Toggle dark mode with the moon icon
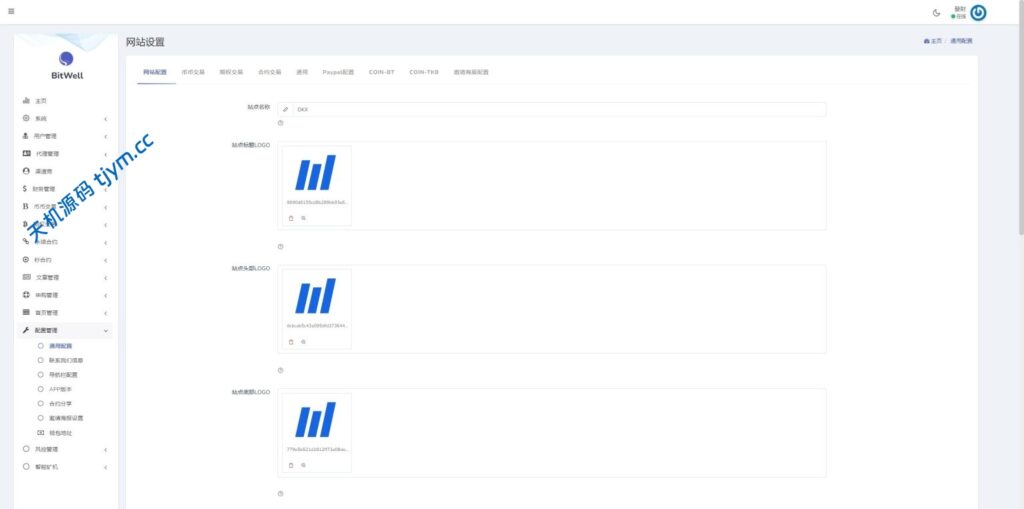 [936, 13]
